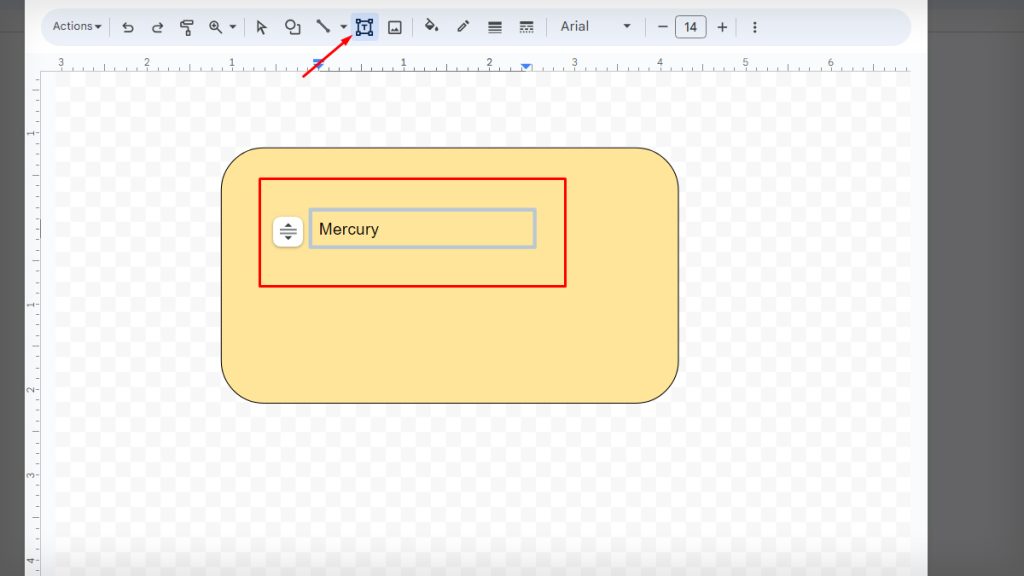1024x576 pixels.
Task: Open the Actions menu
Action: (x=74, y=27)
